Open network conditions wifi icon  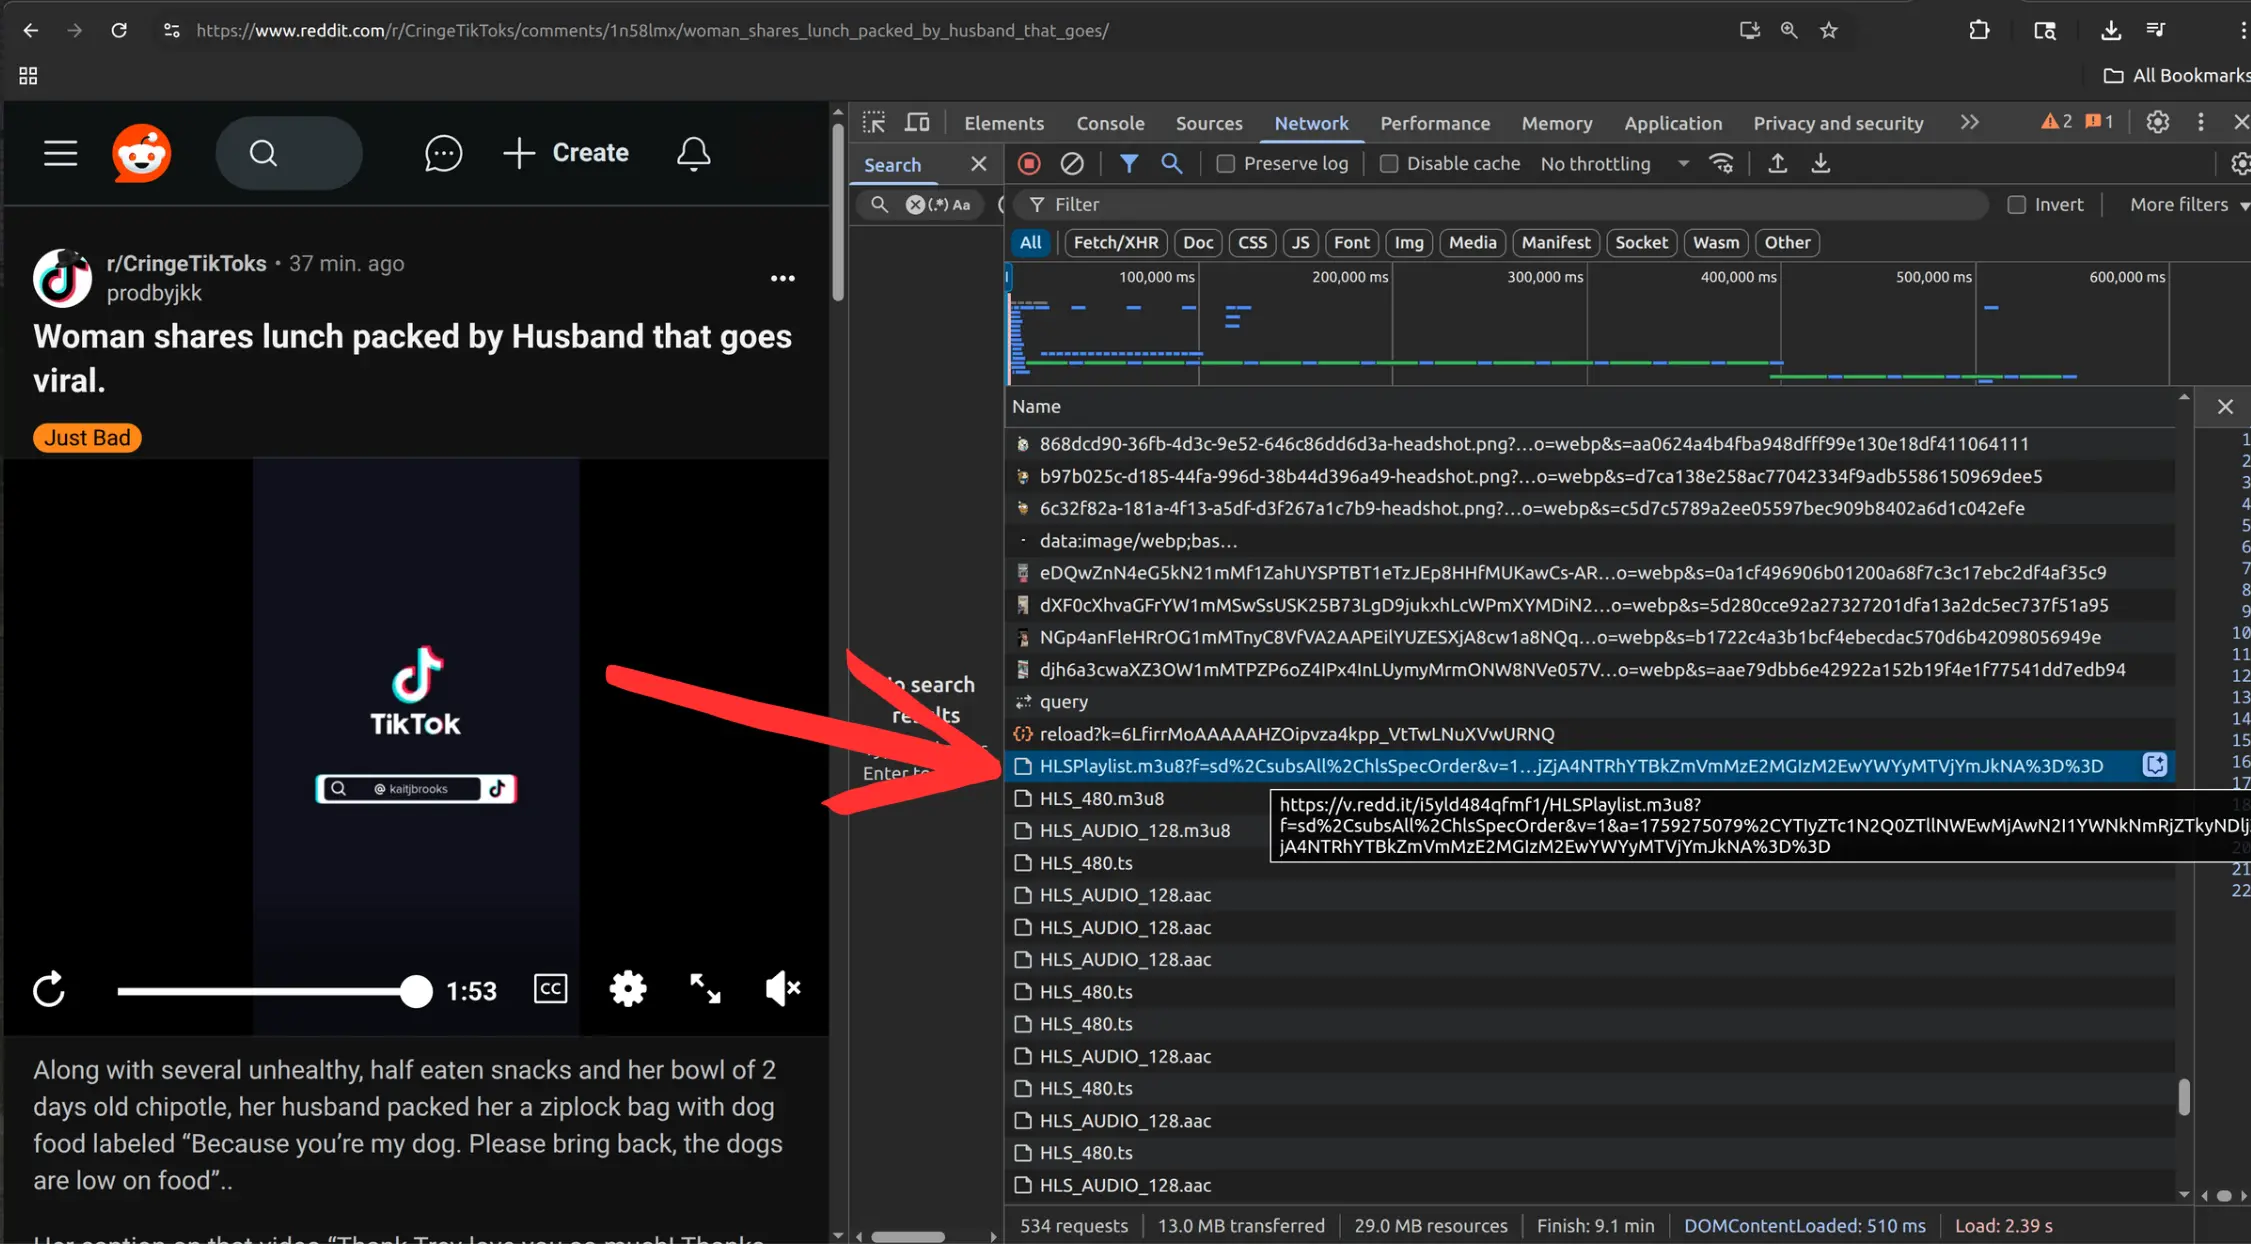click(x=1722, y=163)
